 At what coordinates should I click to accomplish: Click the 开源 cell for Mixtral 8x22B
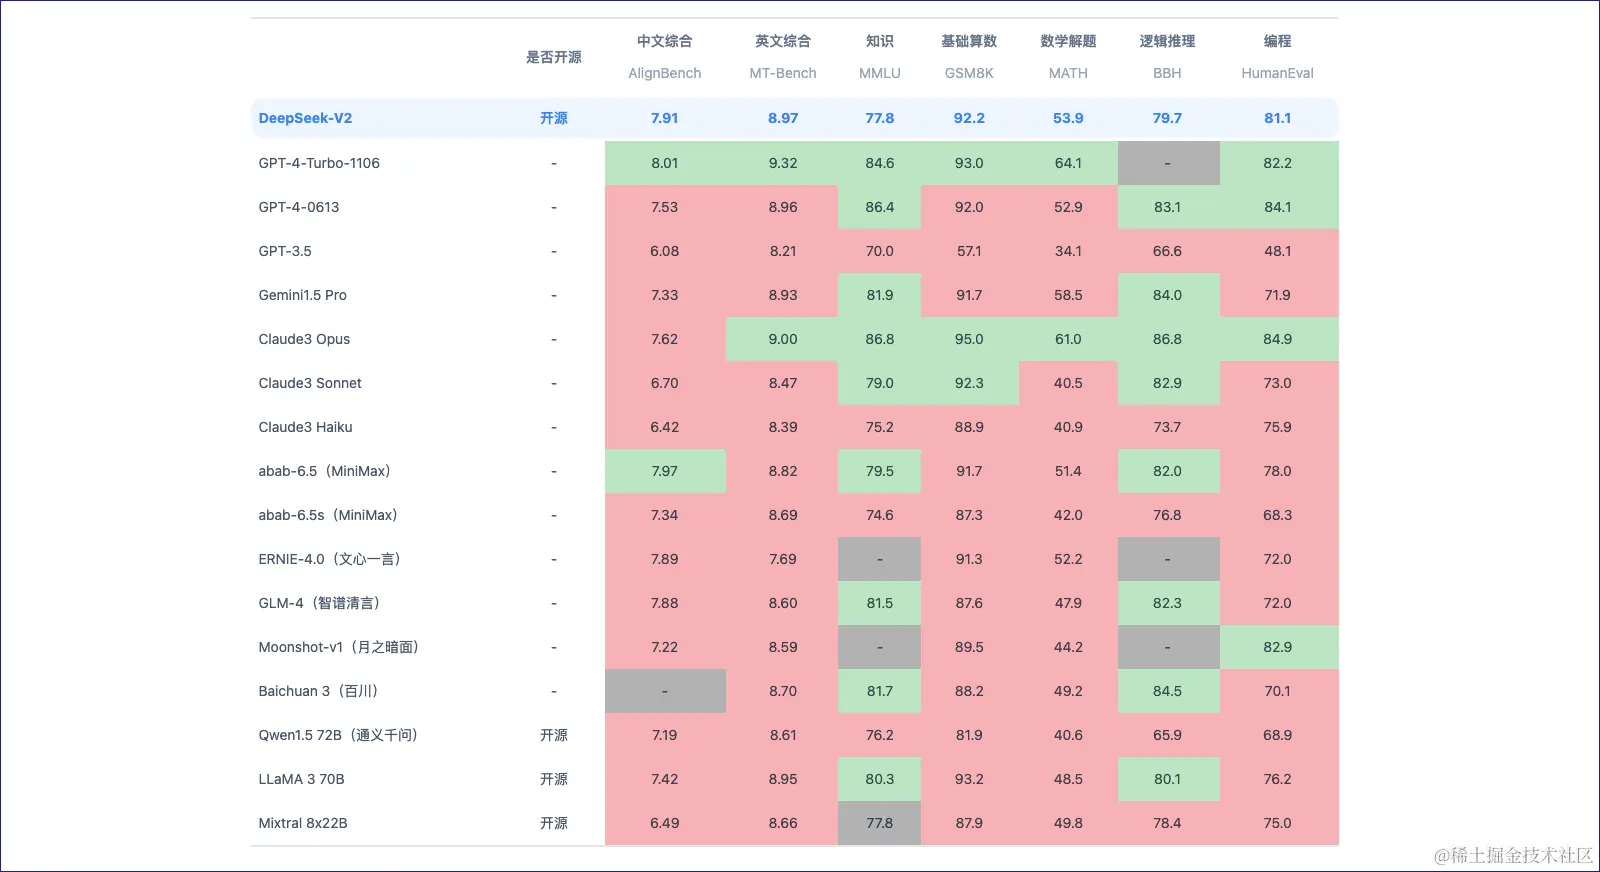554,823
